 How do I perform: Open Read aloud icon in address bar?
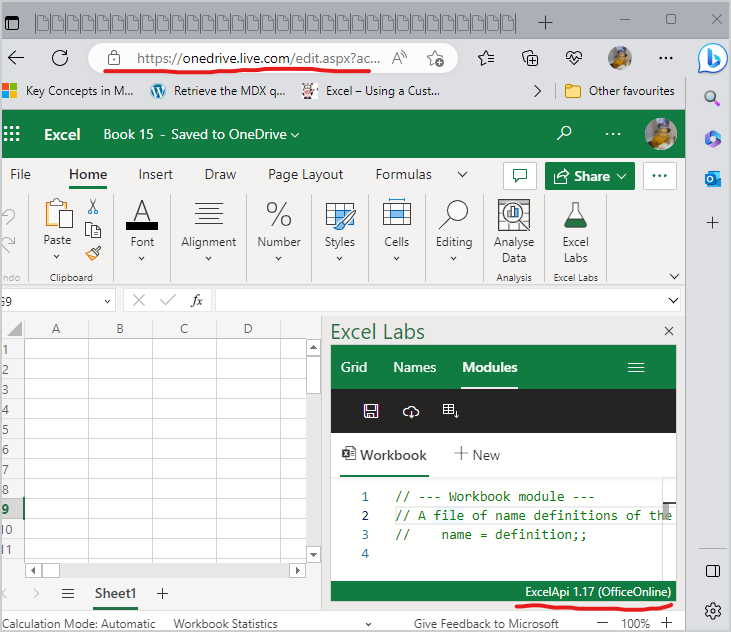[399, 58]
